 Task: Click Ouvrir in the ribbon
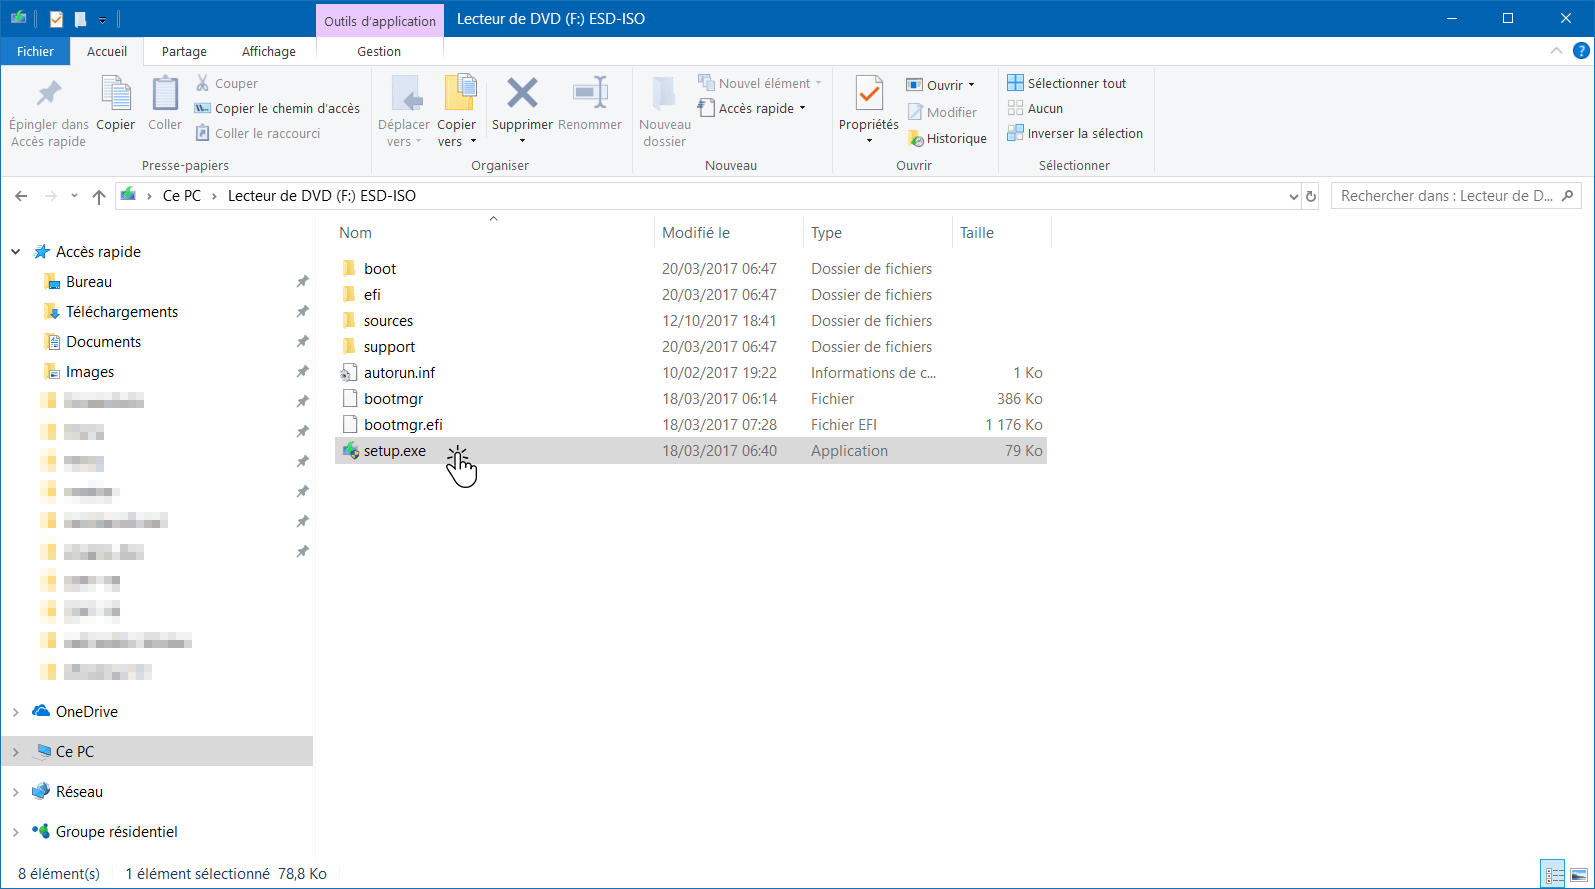click(x=940, y=85)
